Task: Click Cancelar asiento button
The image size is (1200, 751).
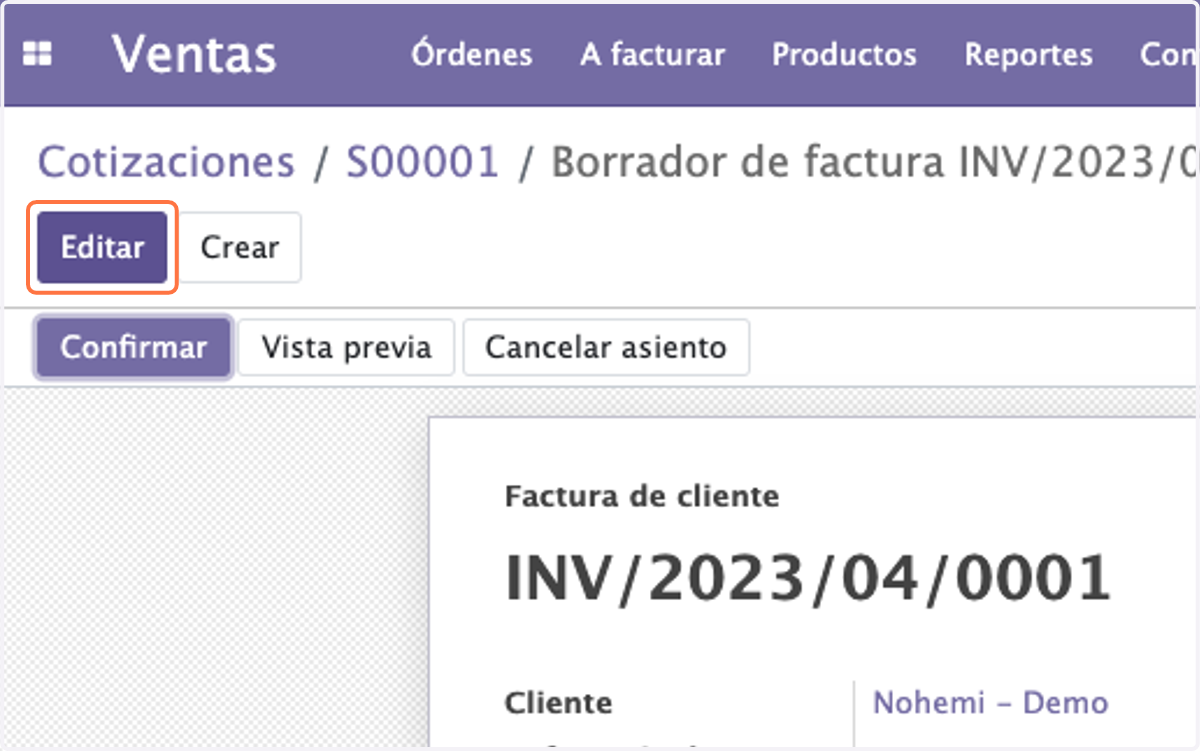Action: (x=606, y=347)
